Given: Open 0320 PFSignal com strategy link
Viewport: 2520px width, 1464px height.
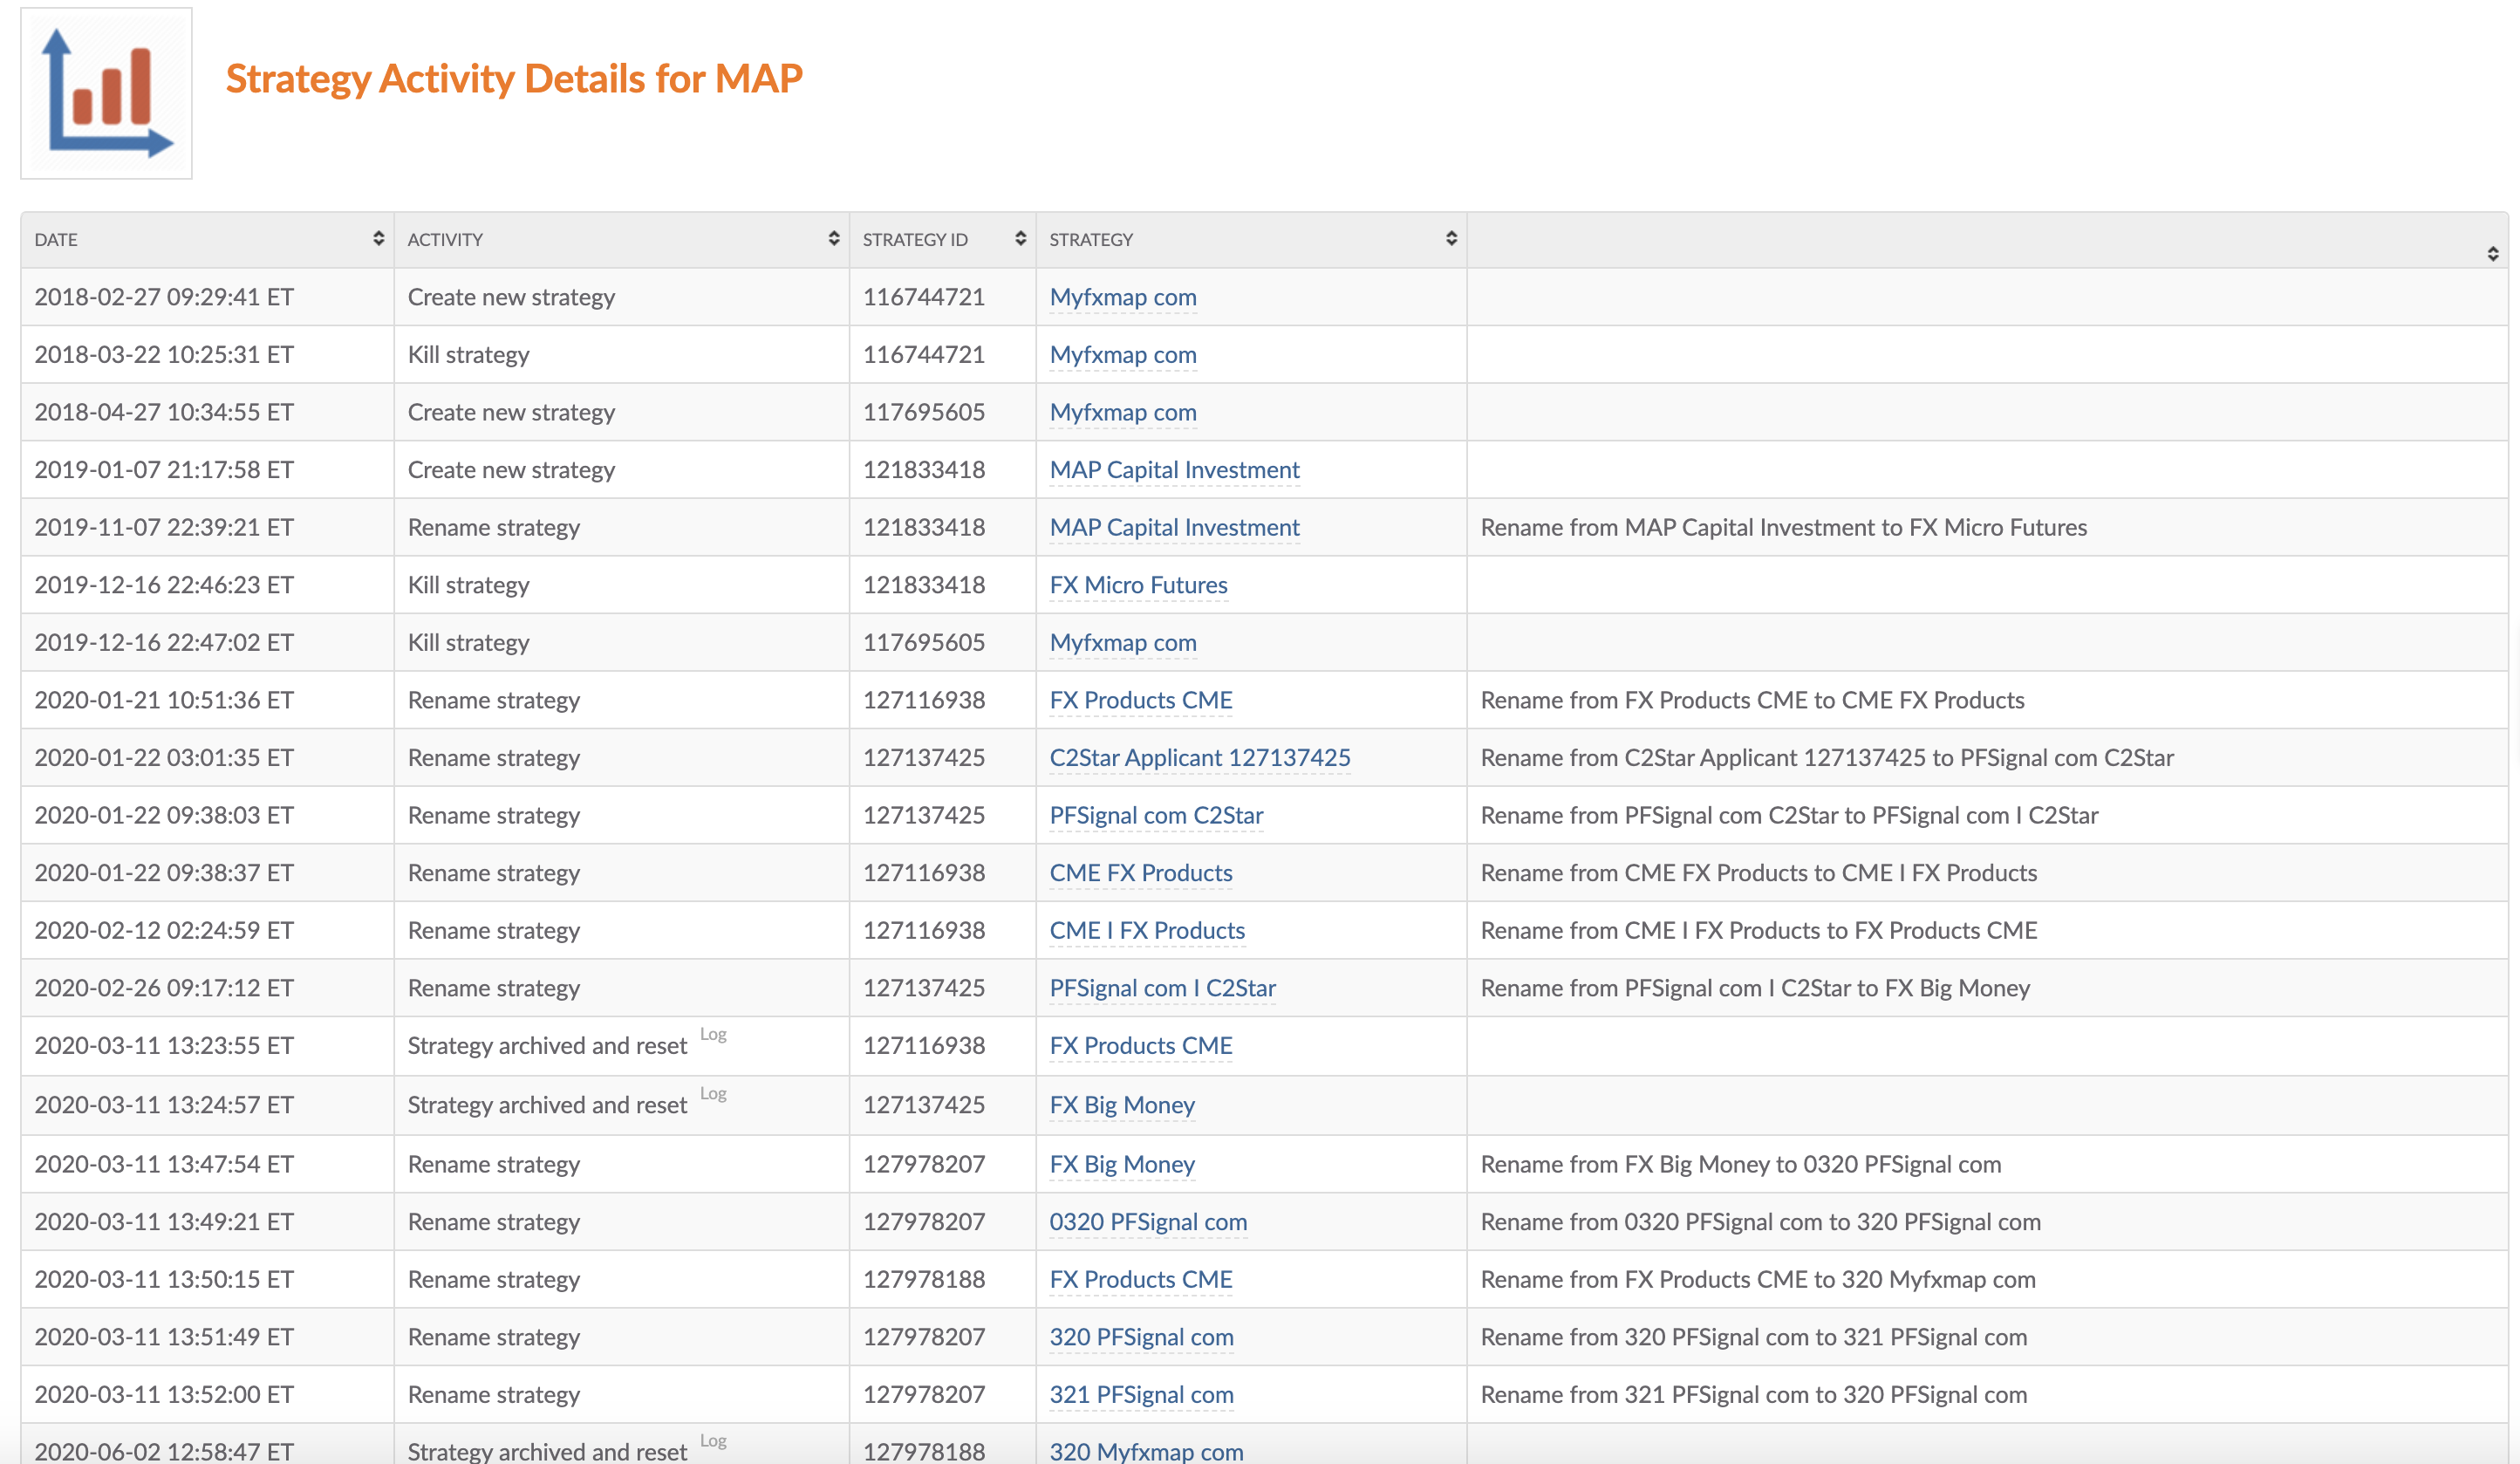Looking at the screenshot, I should [x=1147, y=1222].
